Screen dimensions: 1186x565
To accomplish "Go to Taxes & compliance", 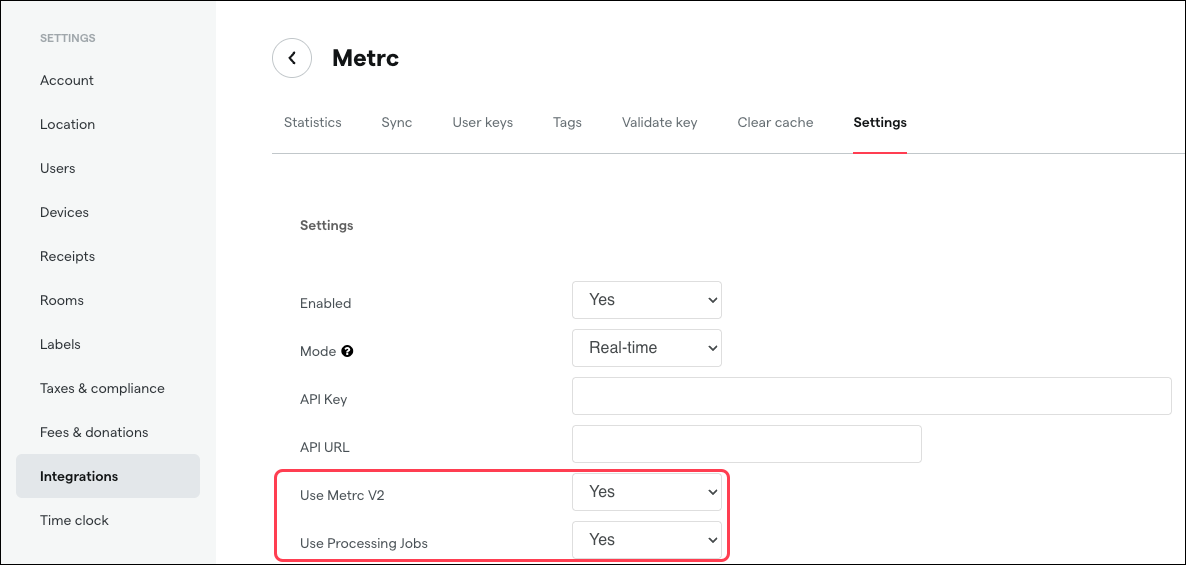I will (102, 388).
